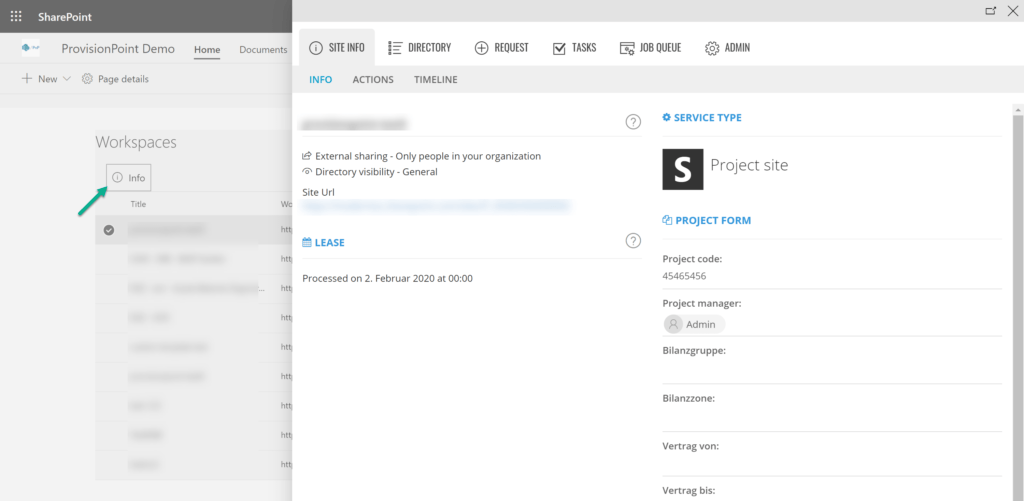Open the Site Info tab
This screenshot has height=501, width=1024.
pyautogui.click(x=337, y=48)
